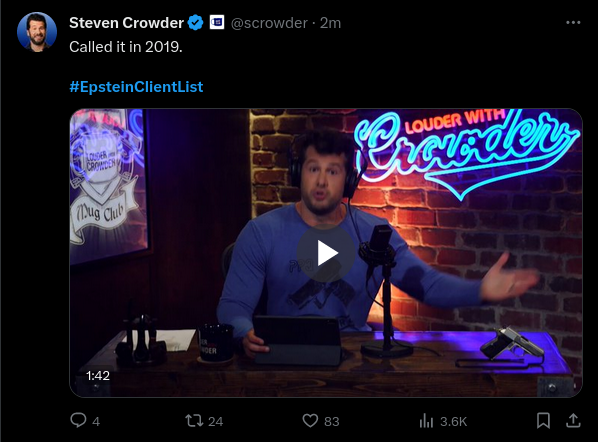Click the 83 likes count
The width and height of the screenshot is (598, 442).
(x=332, y=421)
